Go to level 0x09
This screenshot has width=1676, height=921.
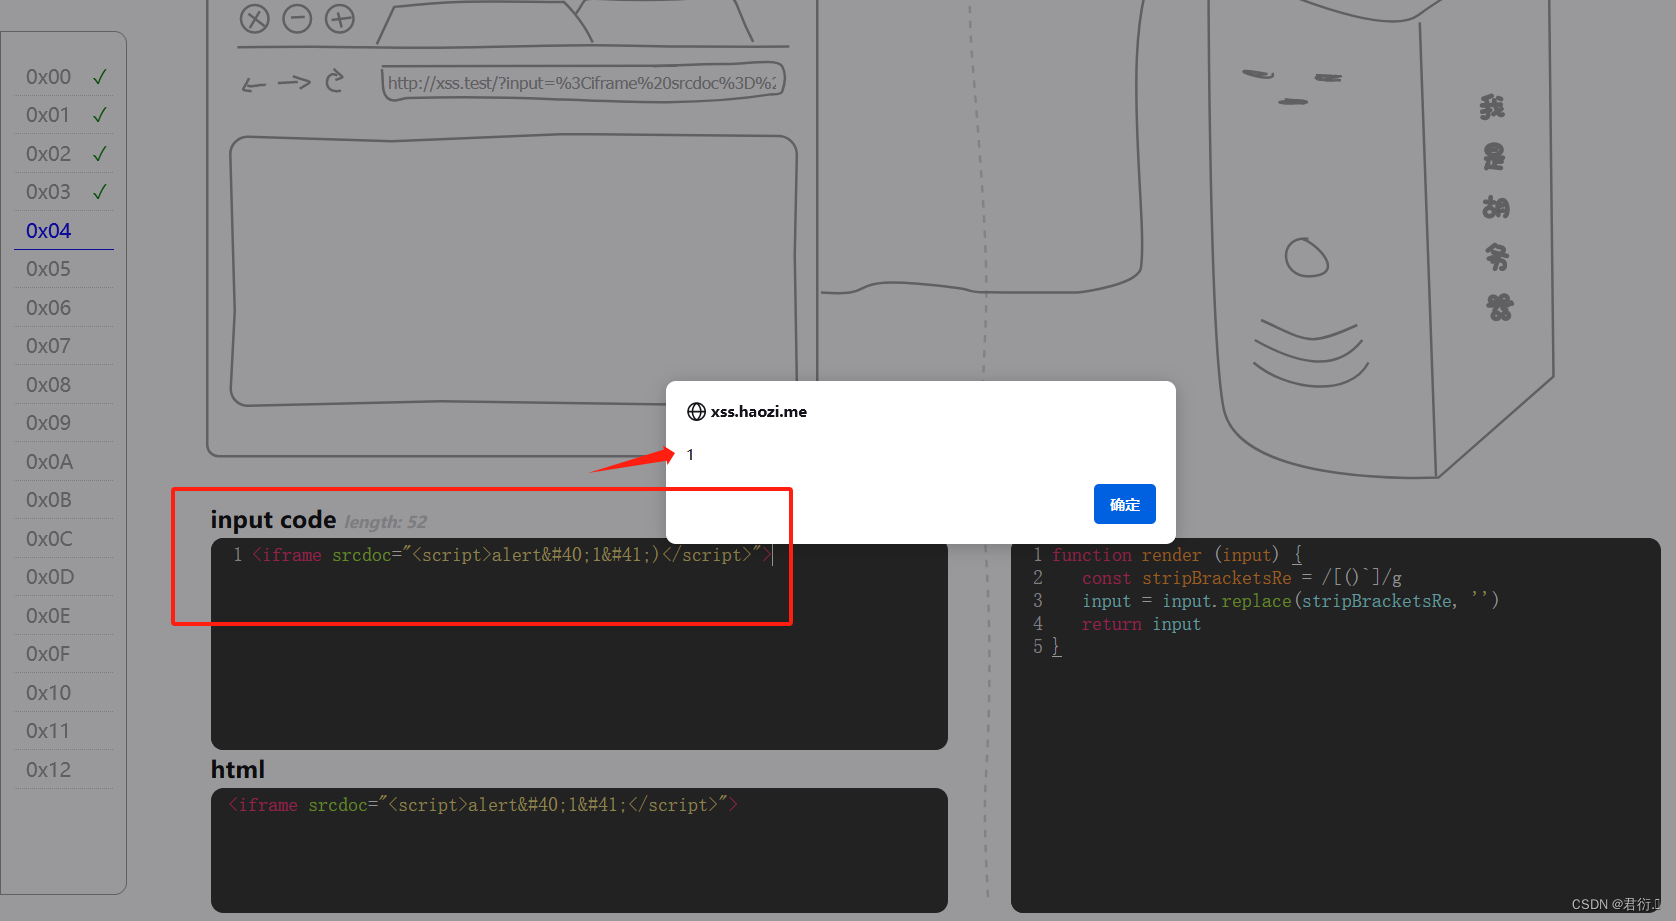pos(48,423)
